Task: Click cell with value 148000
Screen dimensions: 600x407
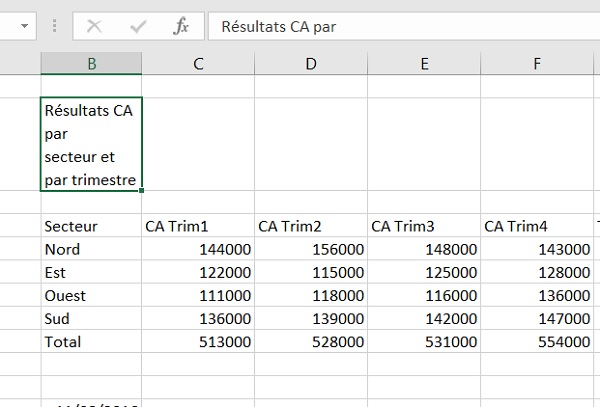Action: coord(424,249)
